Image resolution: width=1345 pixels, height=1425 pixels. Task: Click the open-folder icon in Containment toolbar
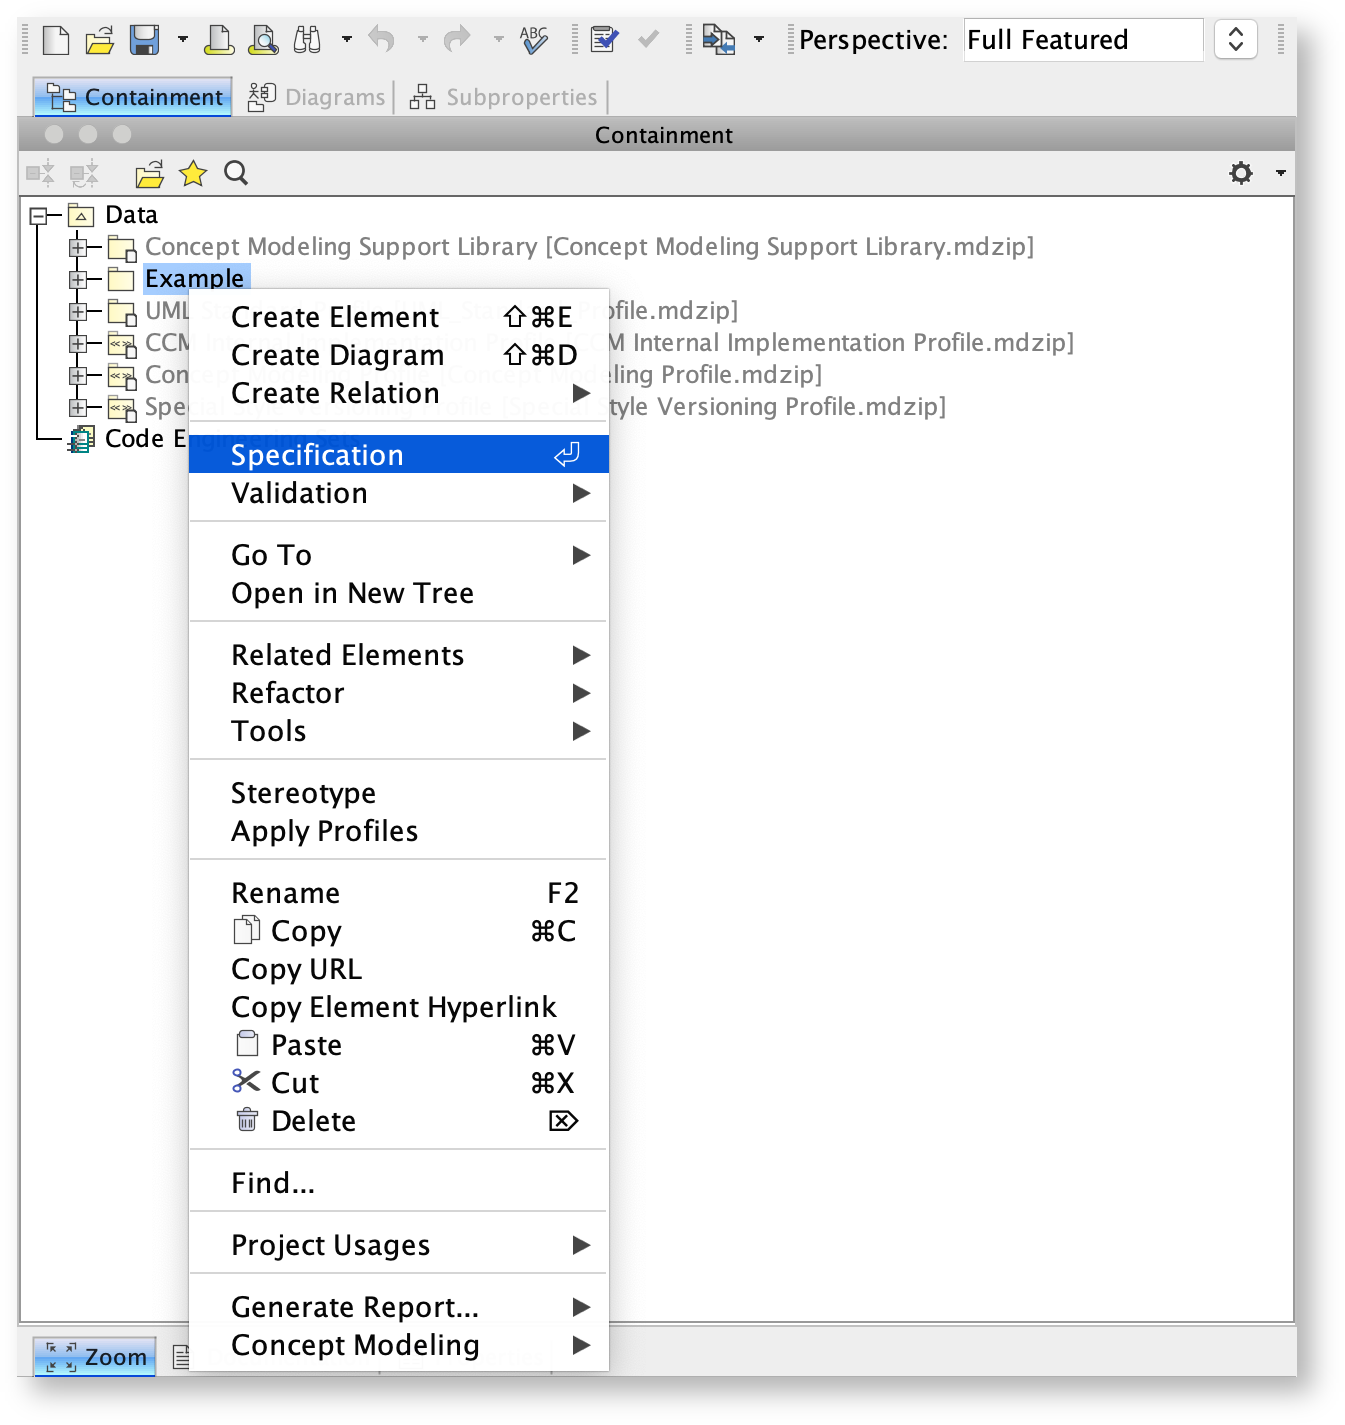click(x=150, y=174)
